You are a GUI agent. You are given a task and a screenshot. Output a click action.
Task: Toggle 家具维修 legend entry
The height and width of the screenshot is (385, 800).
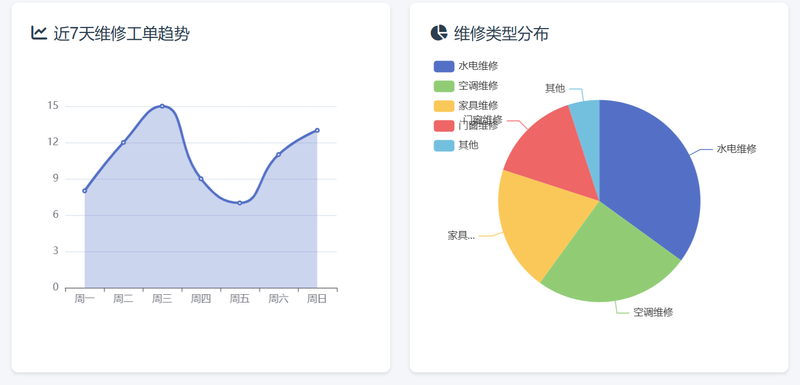pyautogui.click(x=466, y=106)
